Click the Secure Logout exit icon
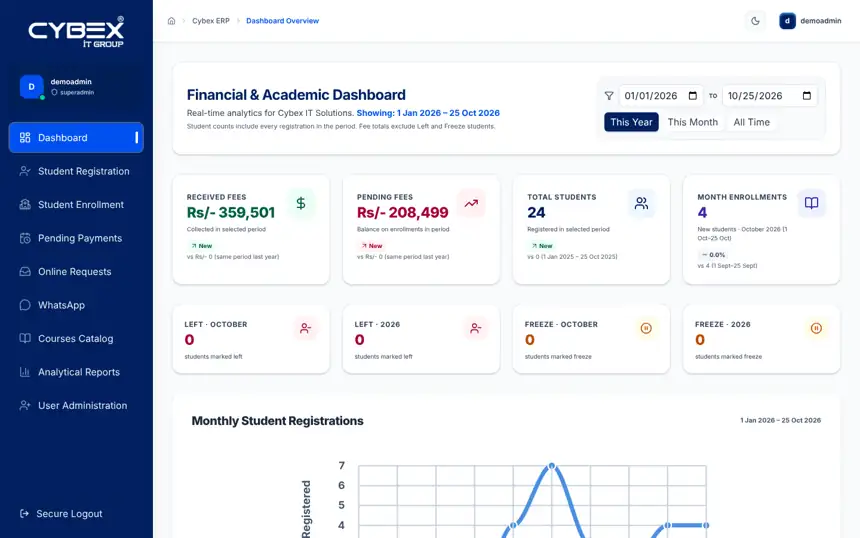Screen dimensions: 860x538 pyautogui.click(x=24, y=514)
